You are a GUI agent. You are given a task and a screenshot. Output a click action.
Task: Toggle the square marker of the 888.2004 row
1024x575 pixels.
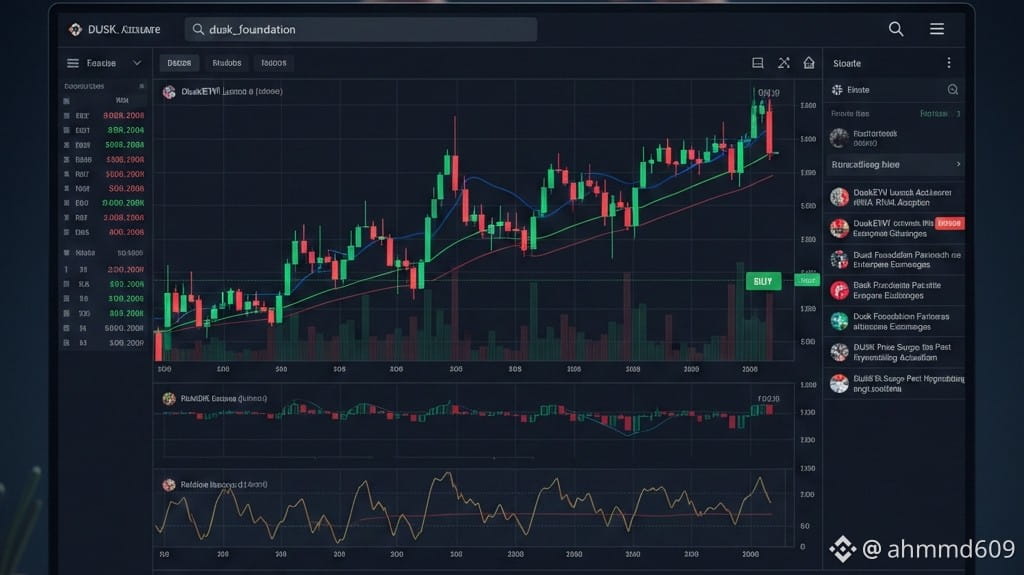click(67, 130)
